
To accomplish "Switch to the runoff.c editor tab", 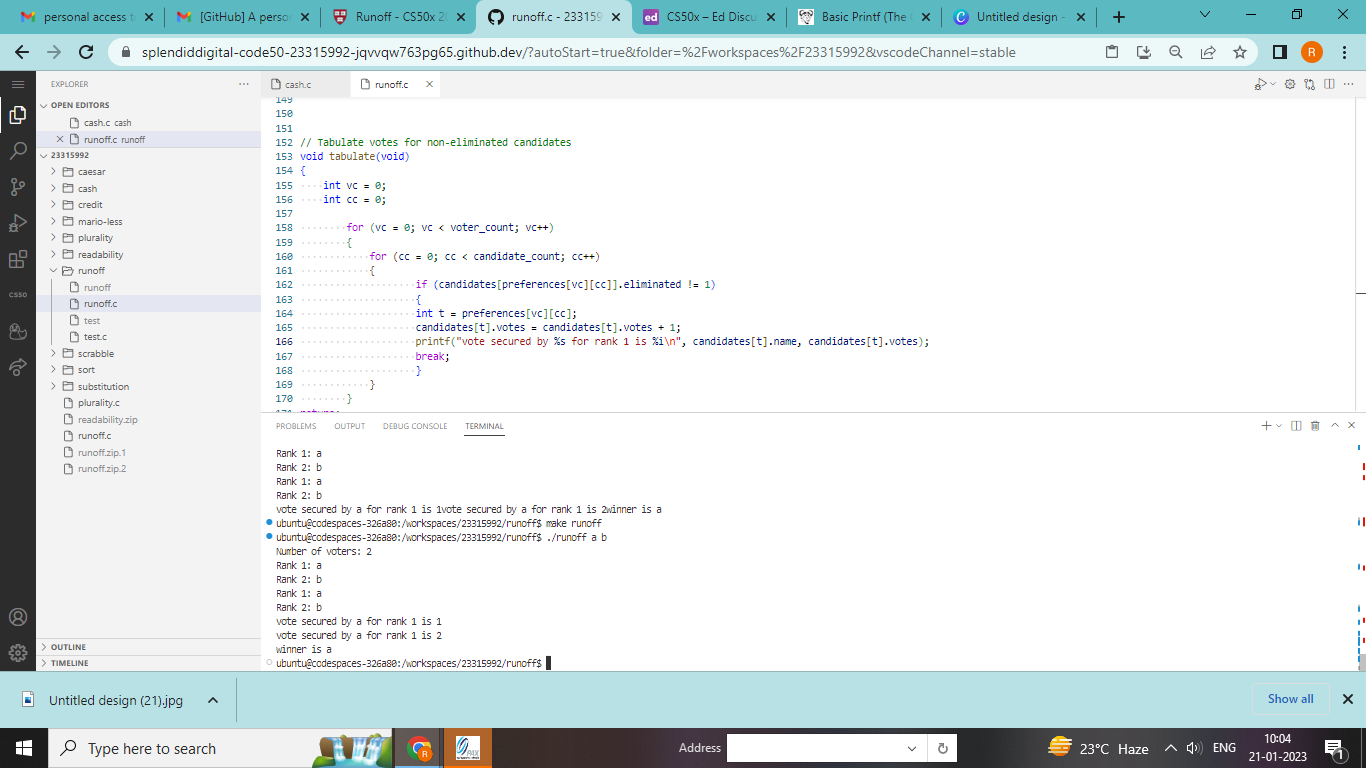I will (396, 85).
